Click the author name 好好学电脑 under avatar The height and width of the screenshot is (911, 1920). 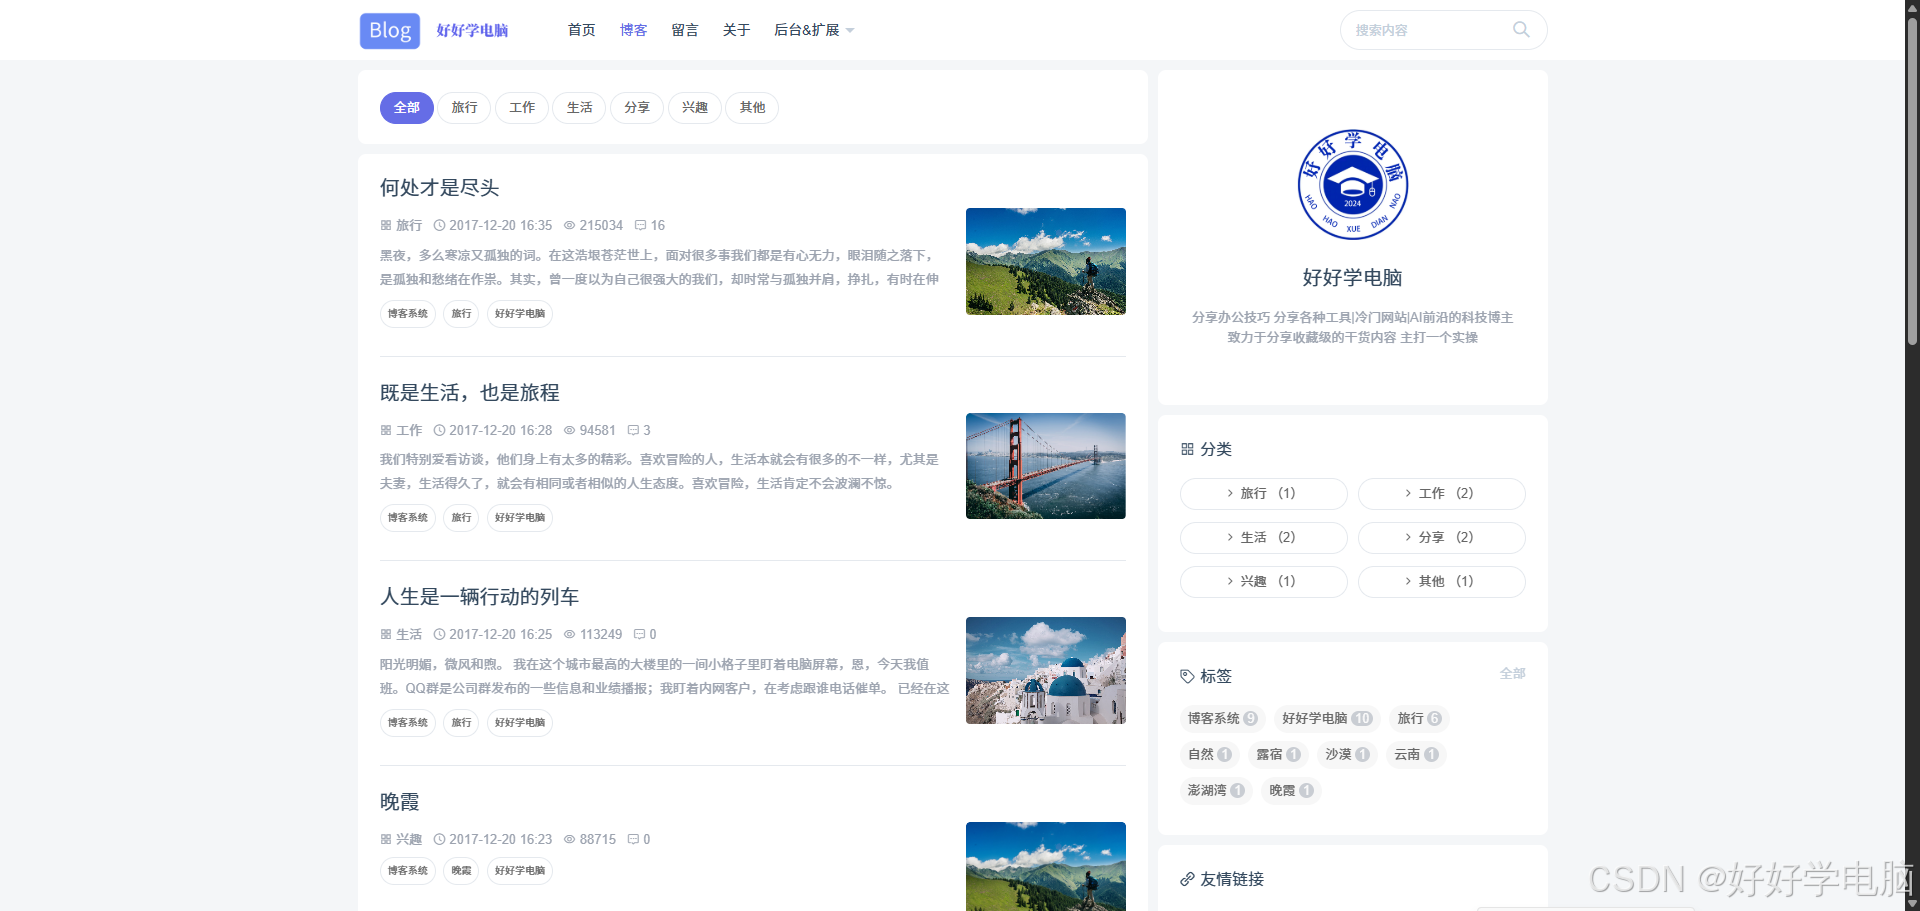coord(1352,278)
